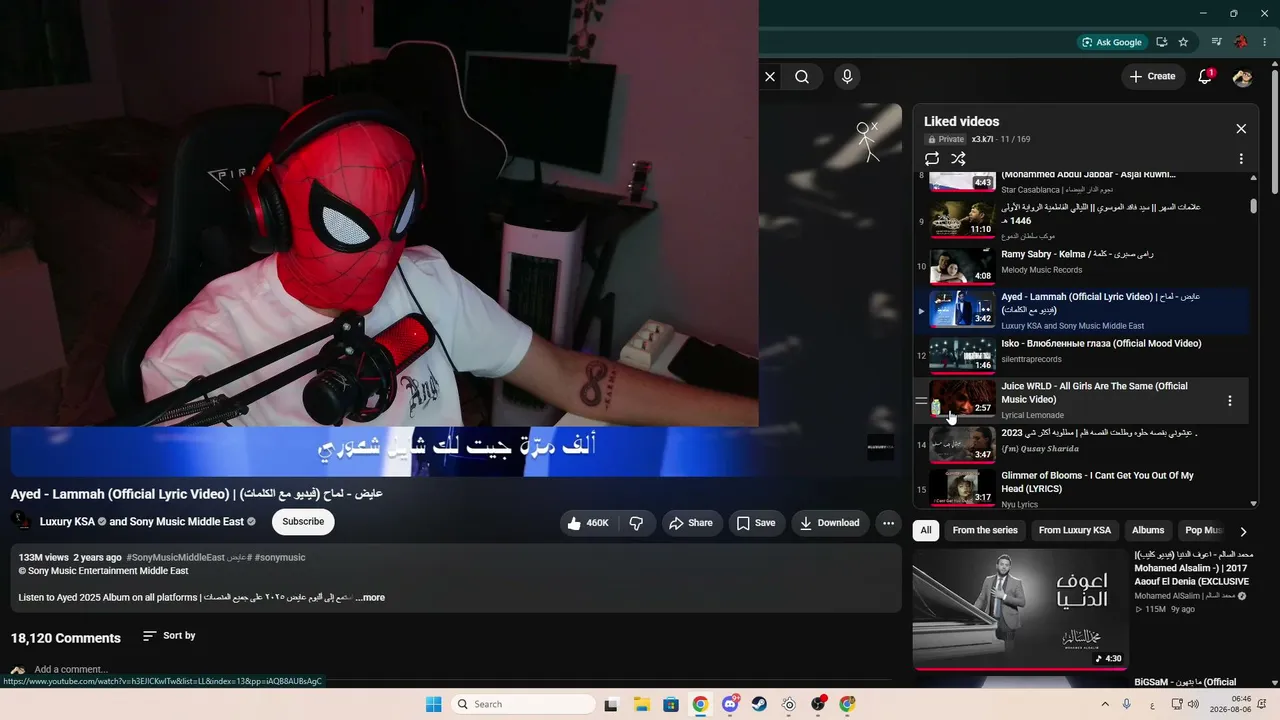The image size is (1280, 720).
Task: Select the From the series chip
Action: [985, 530]
